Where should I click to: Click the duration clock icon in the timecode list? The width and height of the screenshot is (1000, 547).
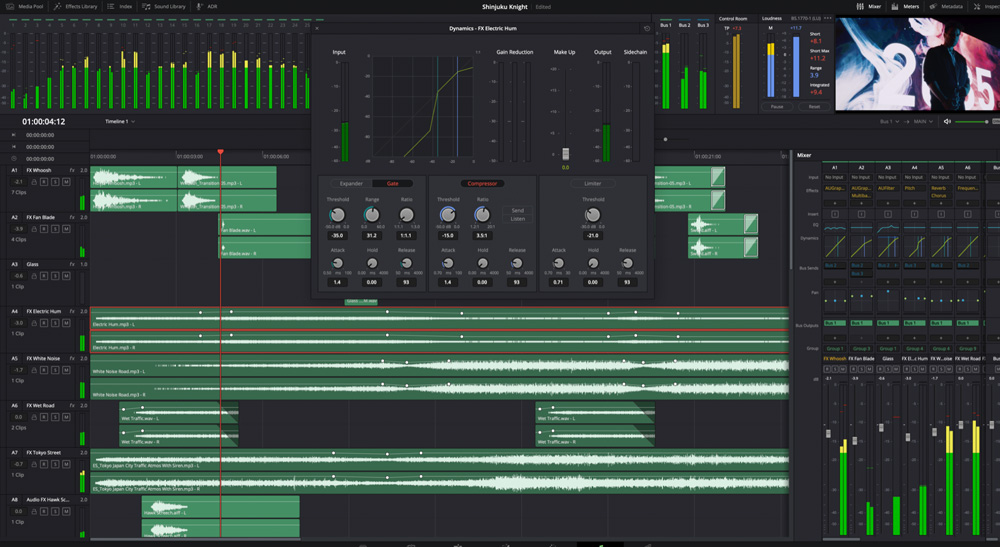click(13, 159)
